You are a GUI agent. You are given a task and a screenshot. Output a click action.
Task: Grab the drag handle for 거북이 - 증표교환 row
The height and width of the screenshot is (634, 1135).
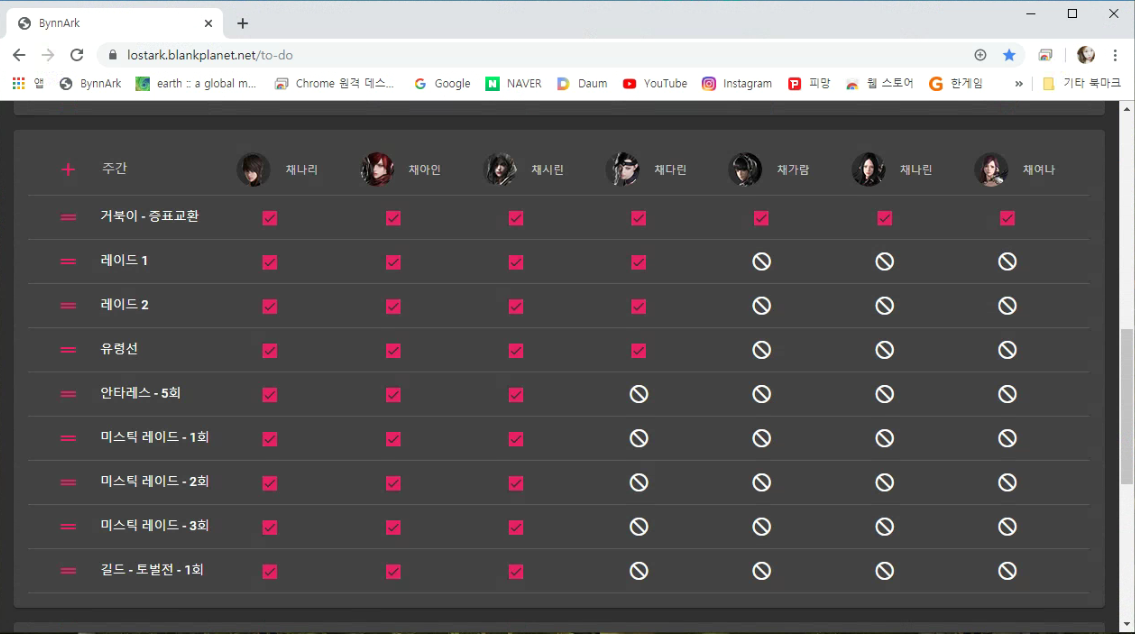coord(68,217)
